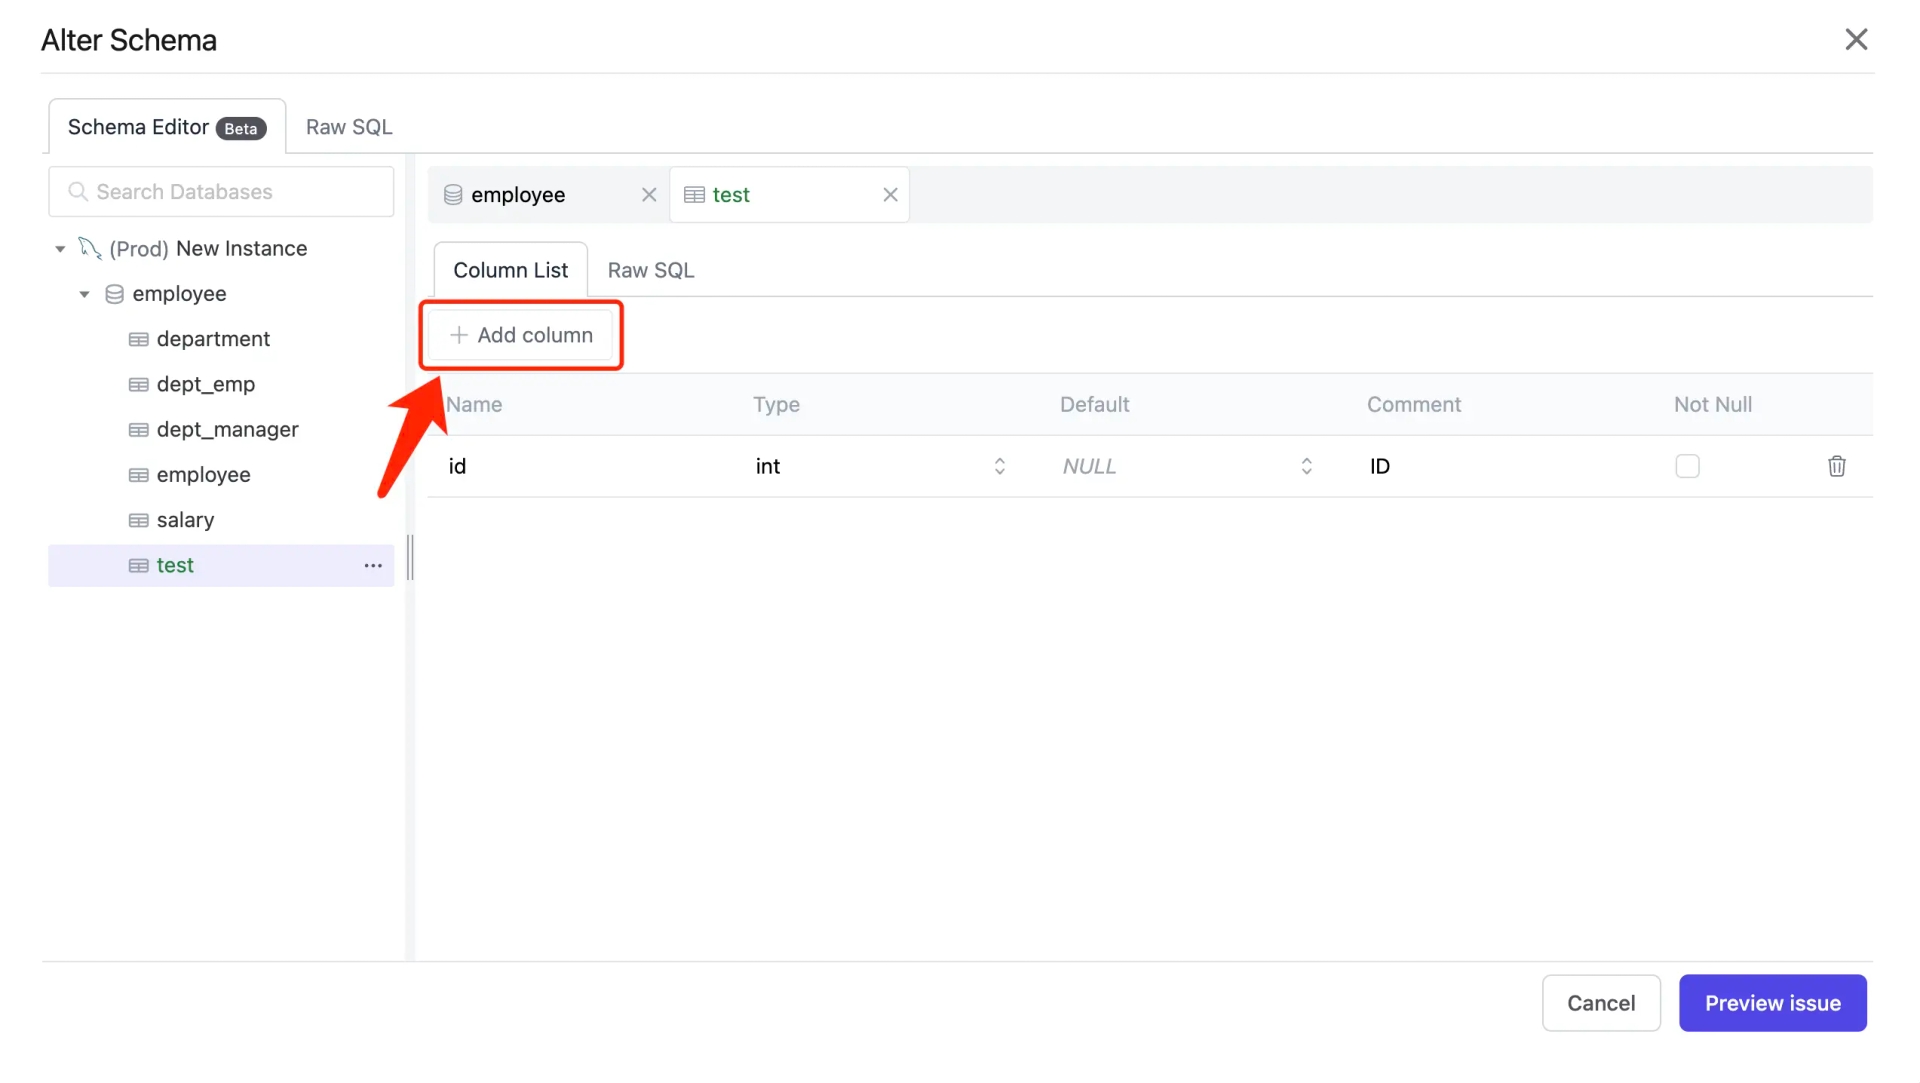Click the Comment column header
1920x1083 pixels.
pyautogui.click(x=1414, y=405)
